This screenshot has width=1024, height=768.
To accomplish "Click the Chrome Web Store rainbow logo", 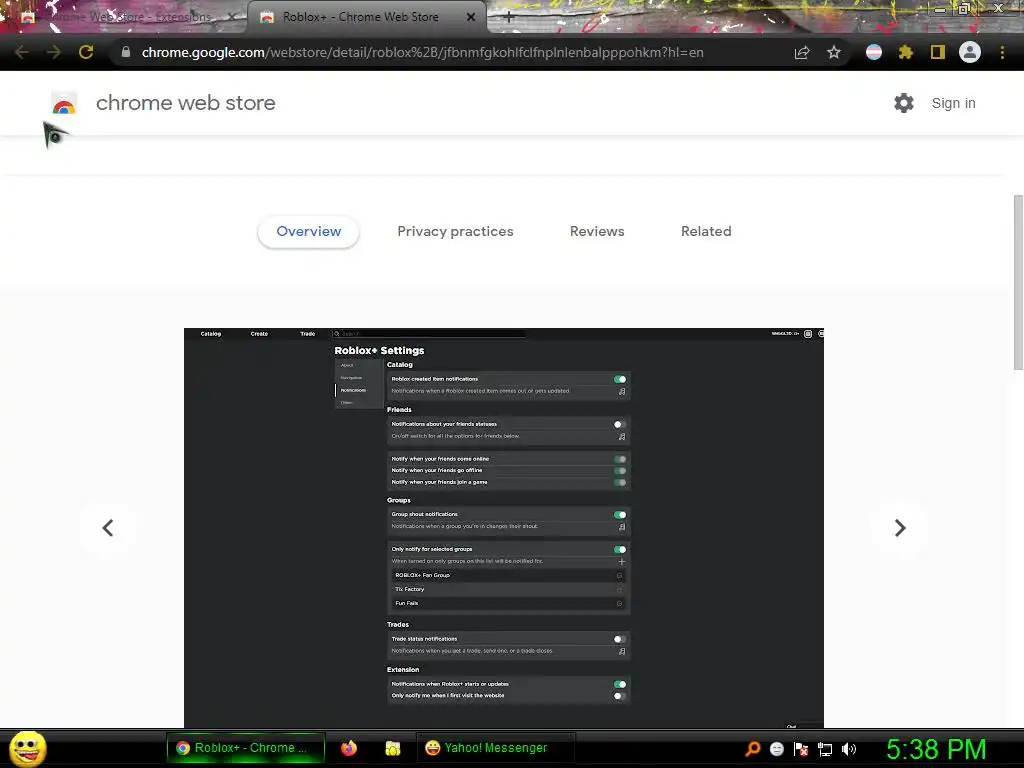I will pyautogui.click(x=64, y=103).
